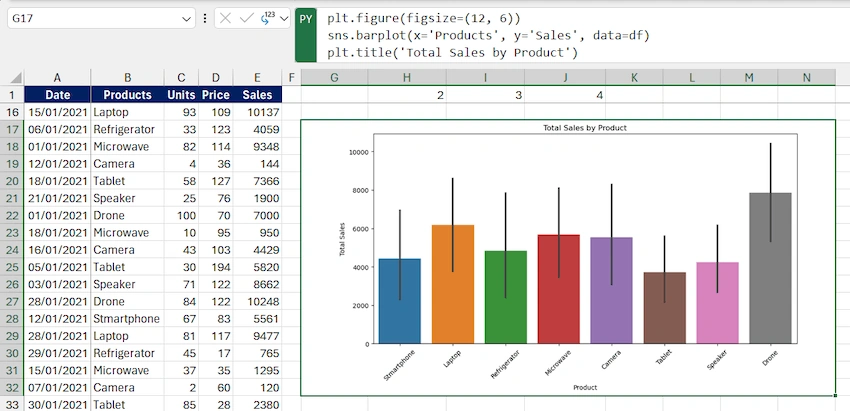Select column F header
The height and width of the screenshot is (411, 850).
point(291,78)
